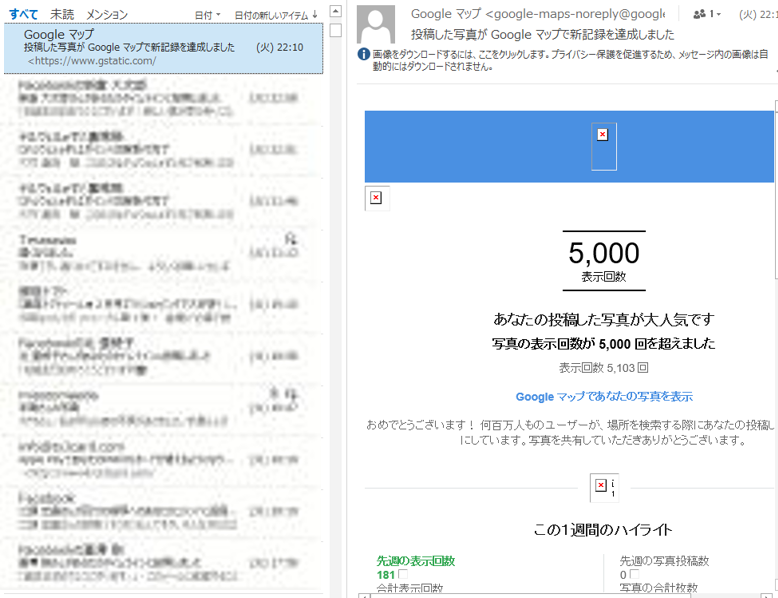Click the email subject line in reading pane
Viewport: 778px width, 598px height.
pyautogui.click(x=543, y=35)
